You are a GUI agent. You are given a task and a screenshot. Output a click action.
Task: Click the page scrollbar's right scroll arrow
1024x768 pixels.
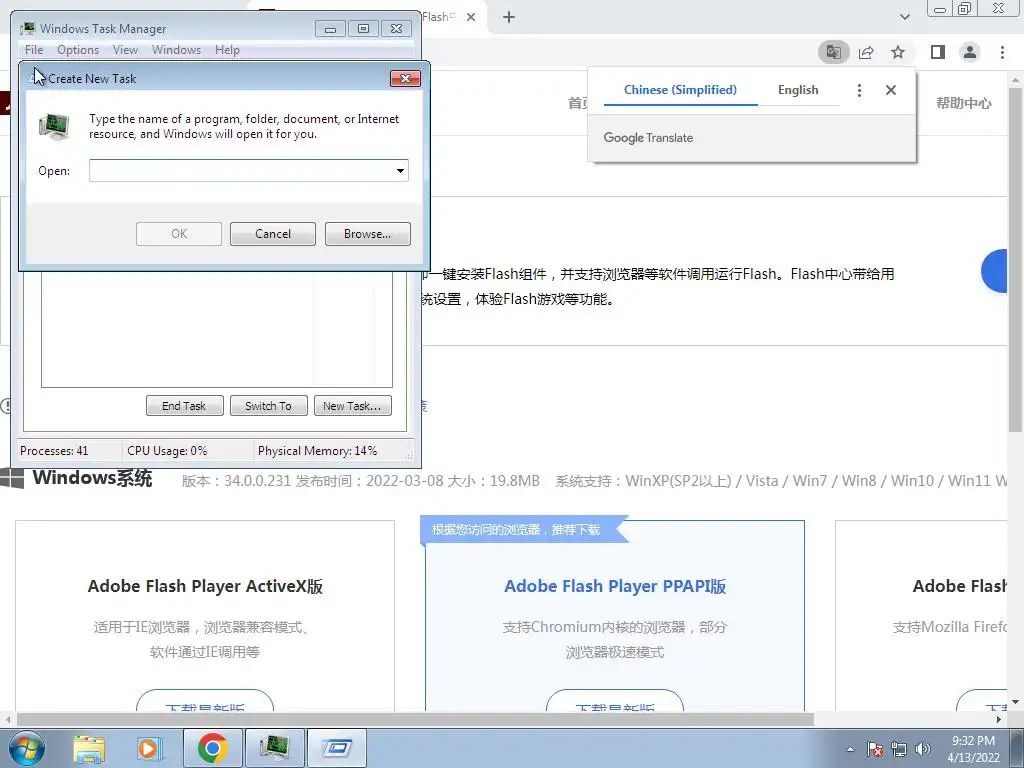pyautogui.click(x=999, y=719)
